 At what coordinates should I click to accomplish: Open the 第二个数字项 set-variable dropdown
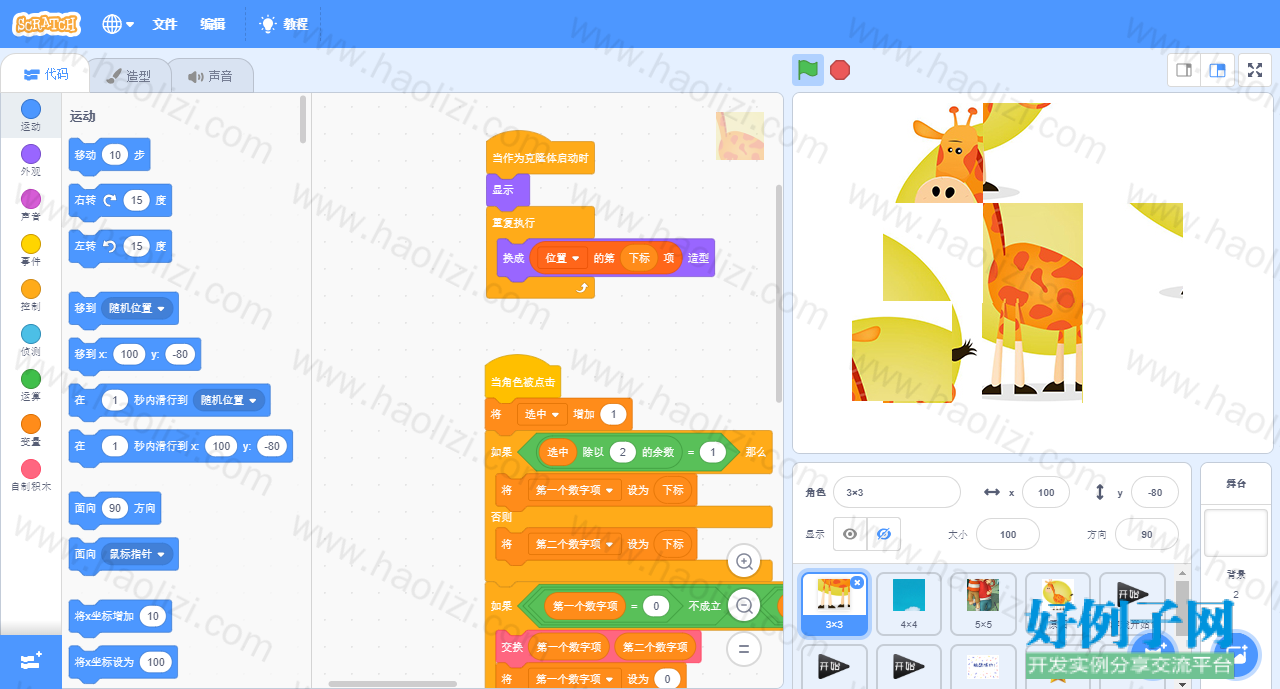(x=573, y=544)
